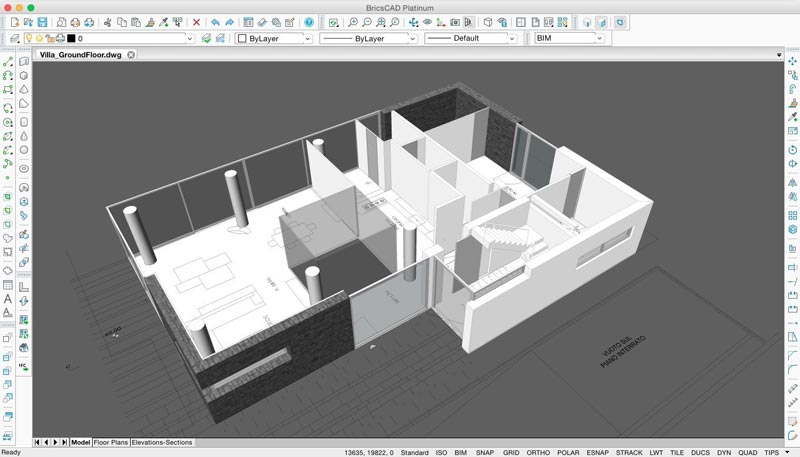Image resolution: width=800 pixels, height=457 pixels.
Task: Go to the last layout tab
Action: pyautogui.click(x=64, y=442)
